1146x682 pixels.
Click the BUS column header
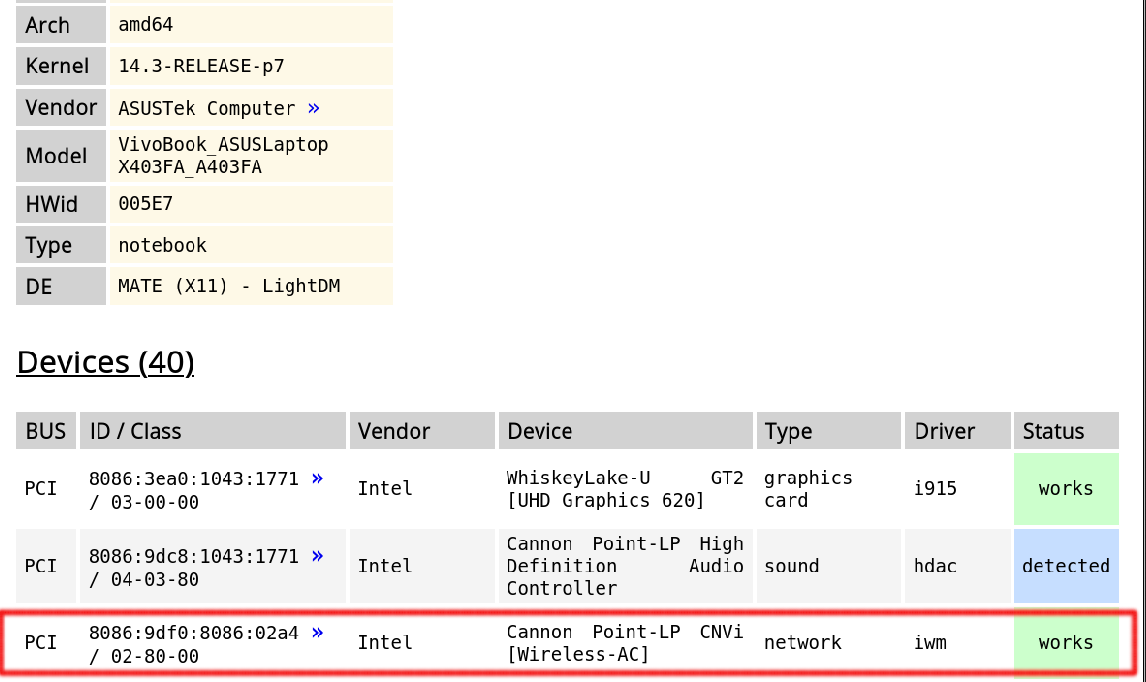(x=45, y=431)
